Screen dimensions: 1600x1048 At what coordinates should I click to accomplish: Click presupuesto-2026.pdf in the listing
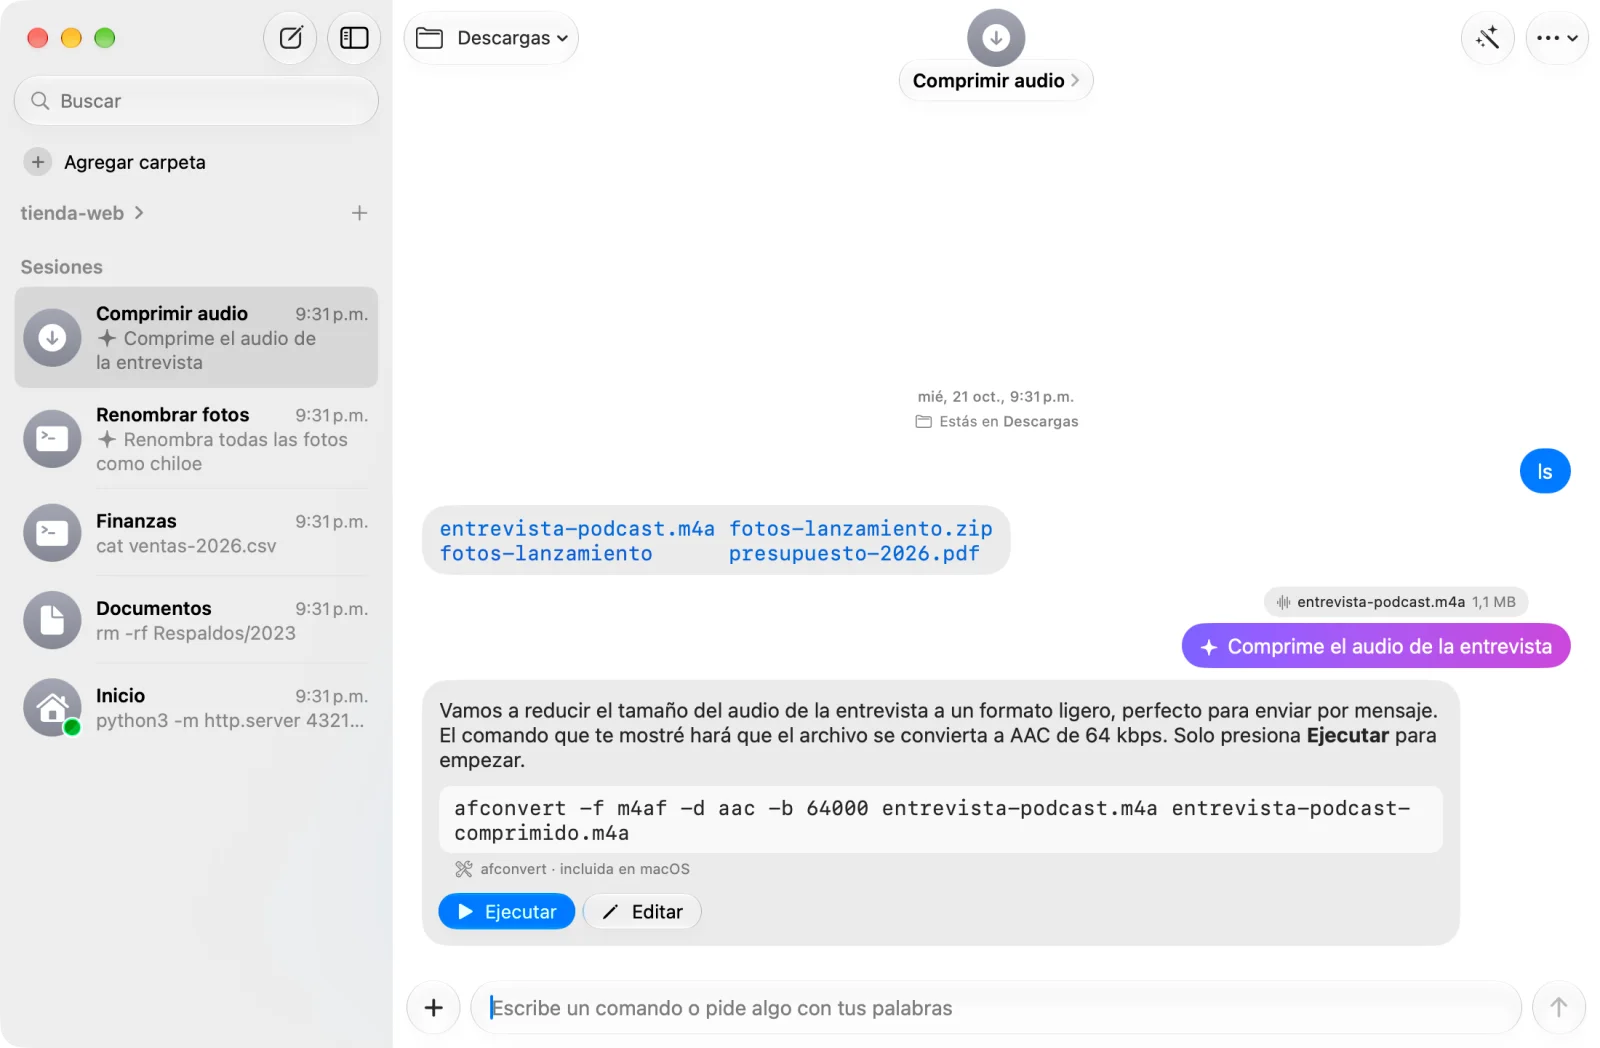[854, 553]
